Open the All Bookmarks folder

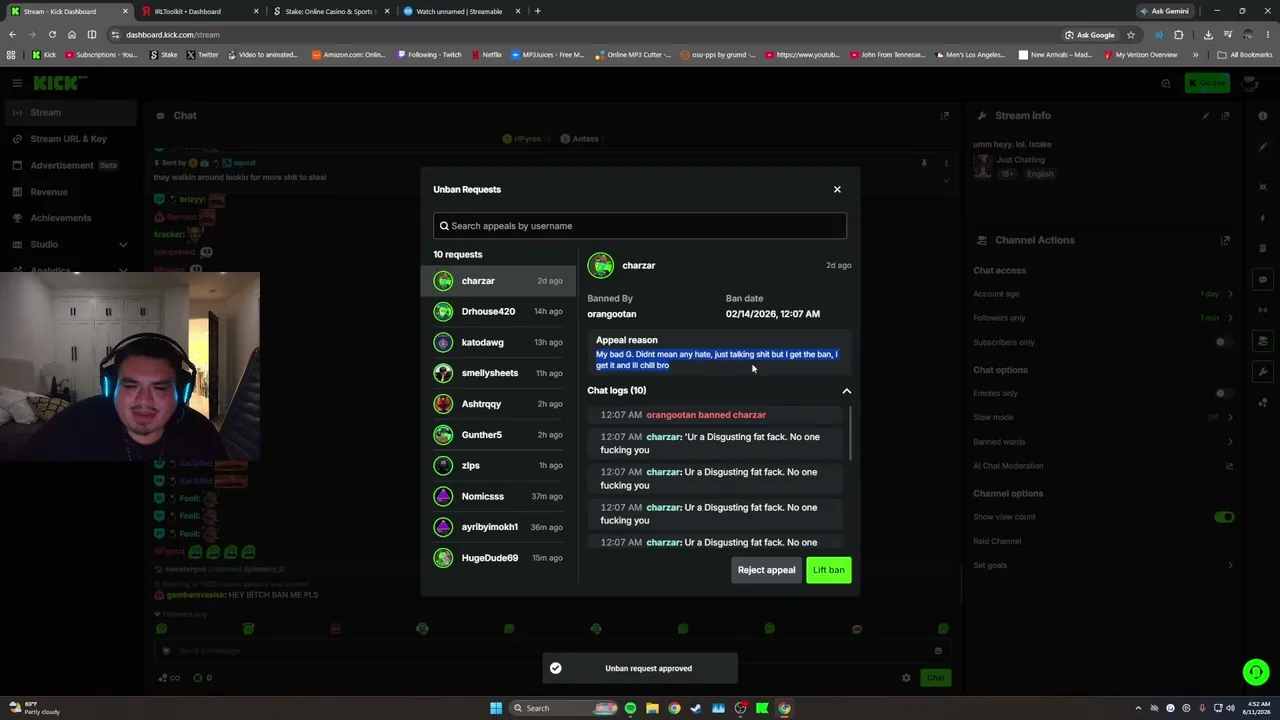1244,55
